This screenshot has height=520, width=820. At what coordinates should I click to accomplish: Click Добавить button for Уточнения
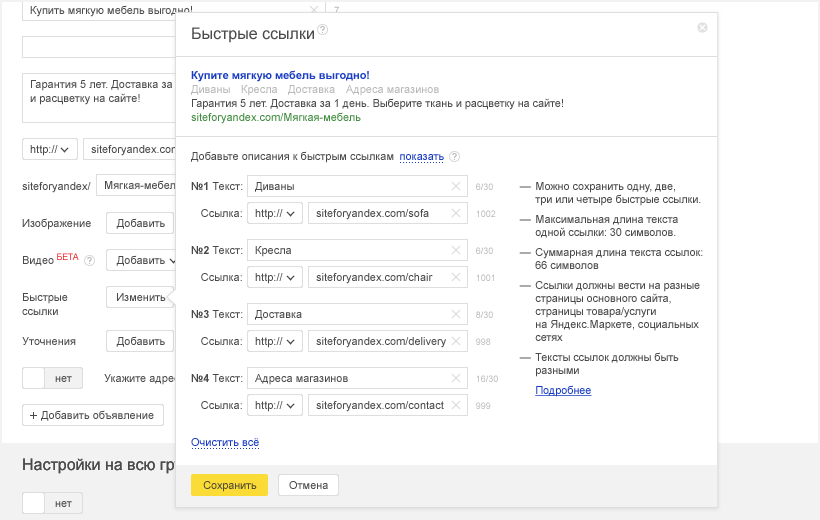tap(140, 341)
